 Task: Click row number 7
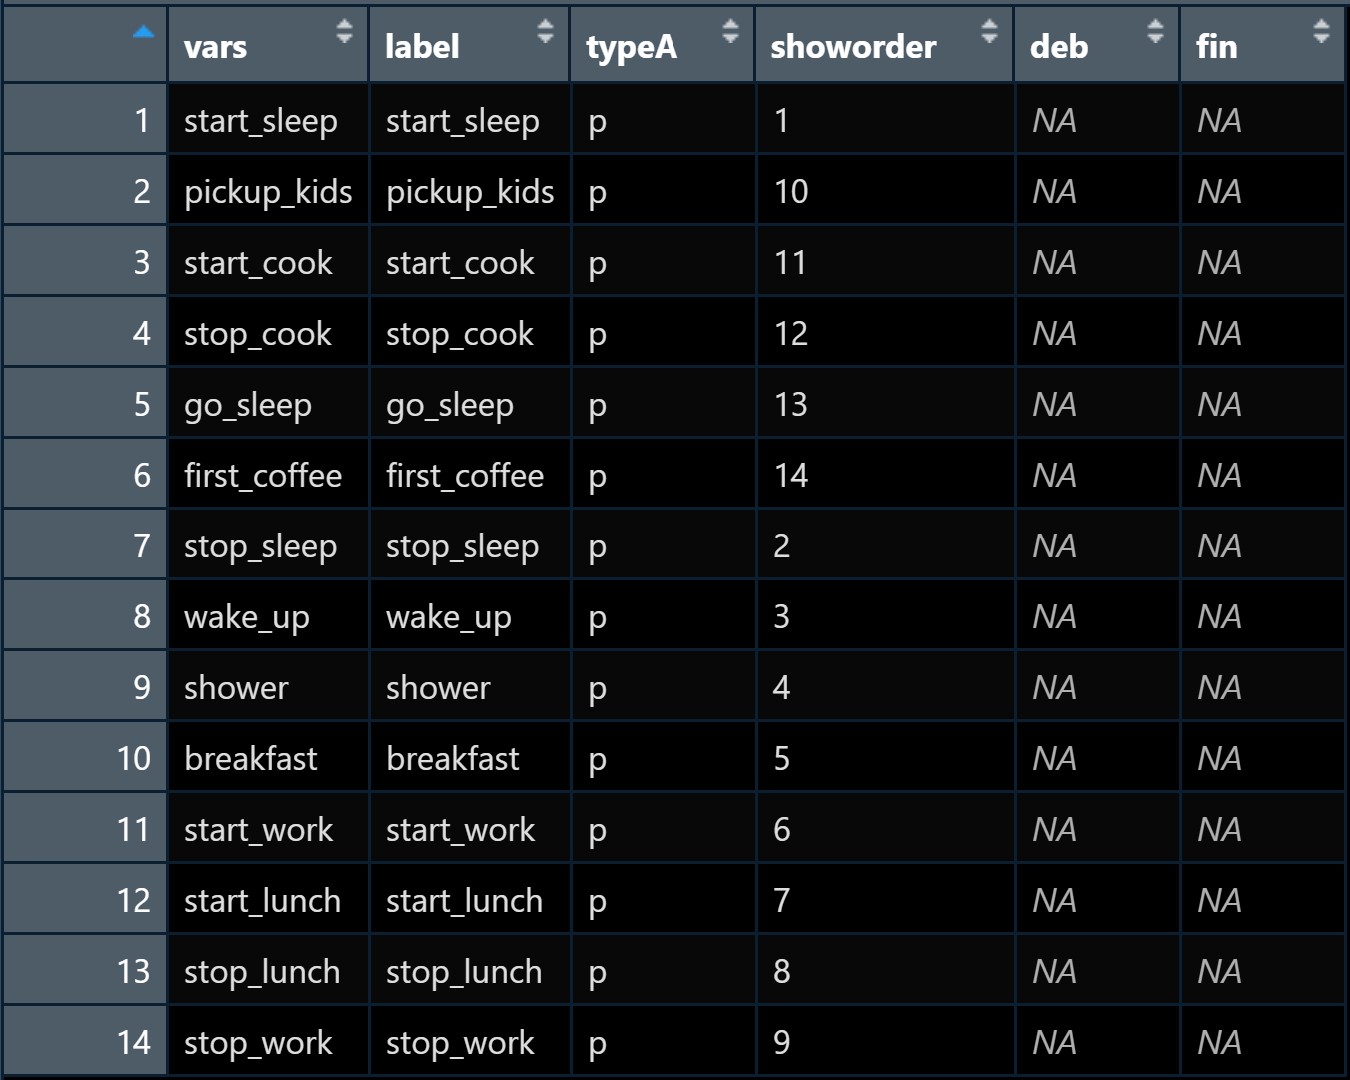tap(142, 546)
